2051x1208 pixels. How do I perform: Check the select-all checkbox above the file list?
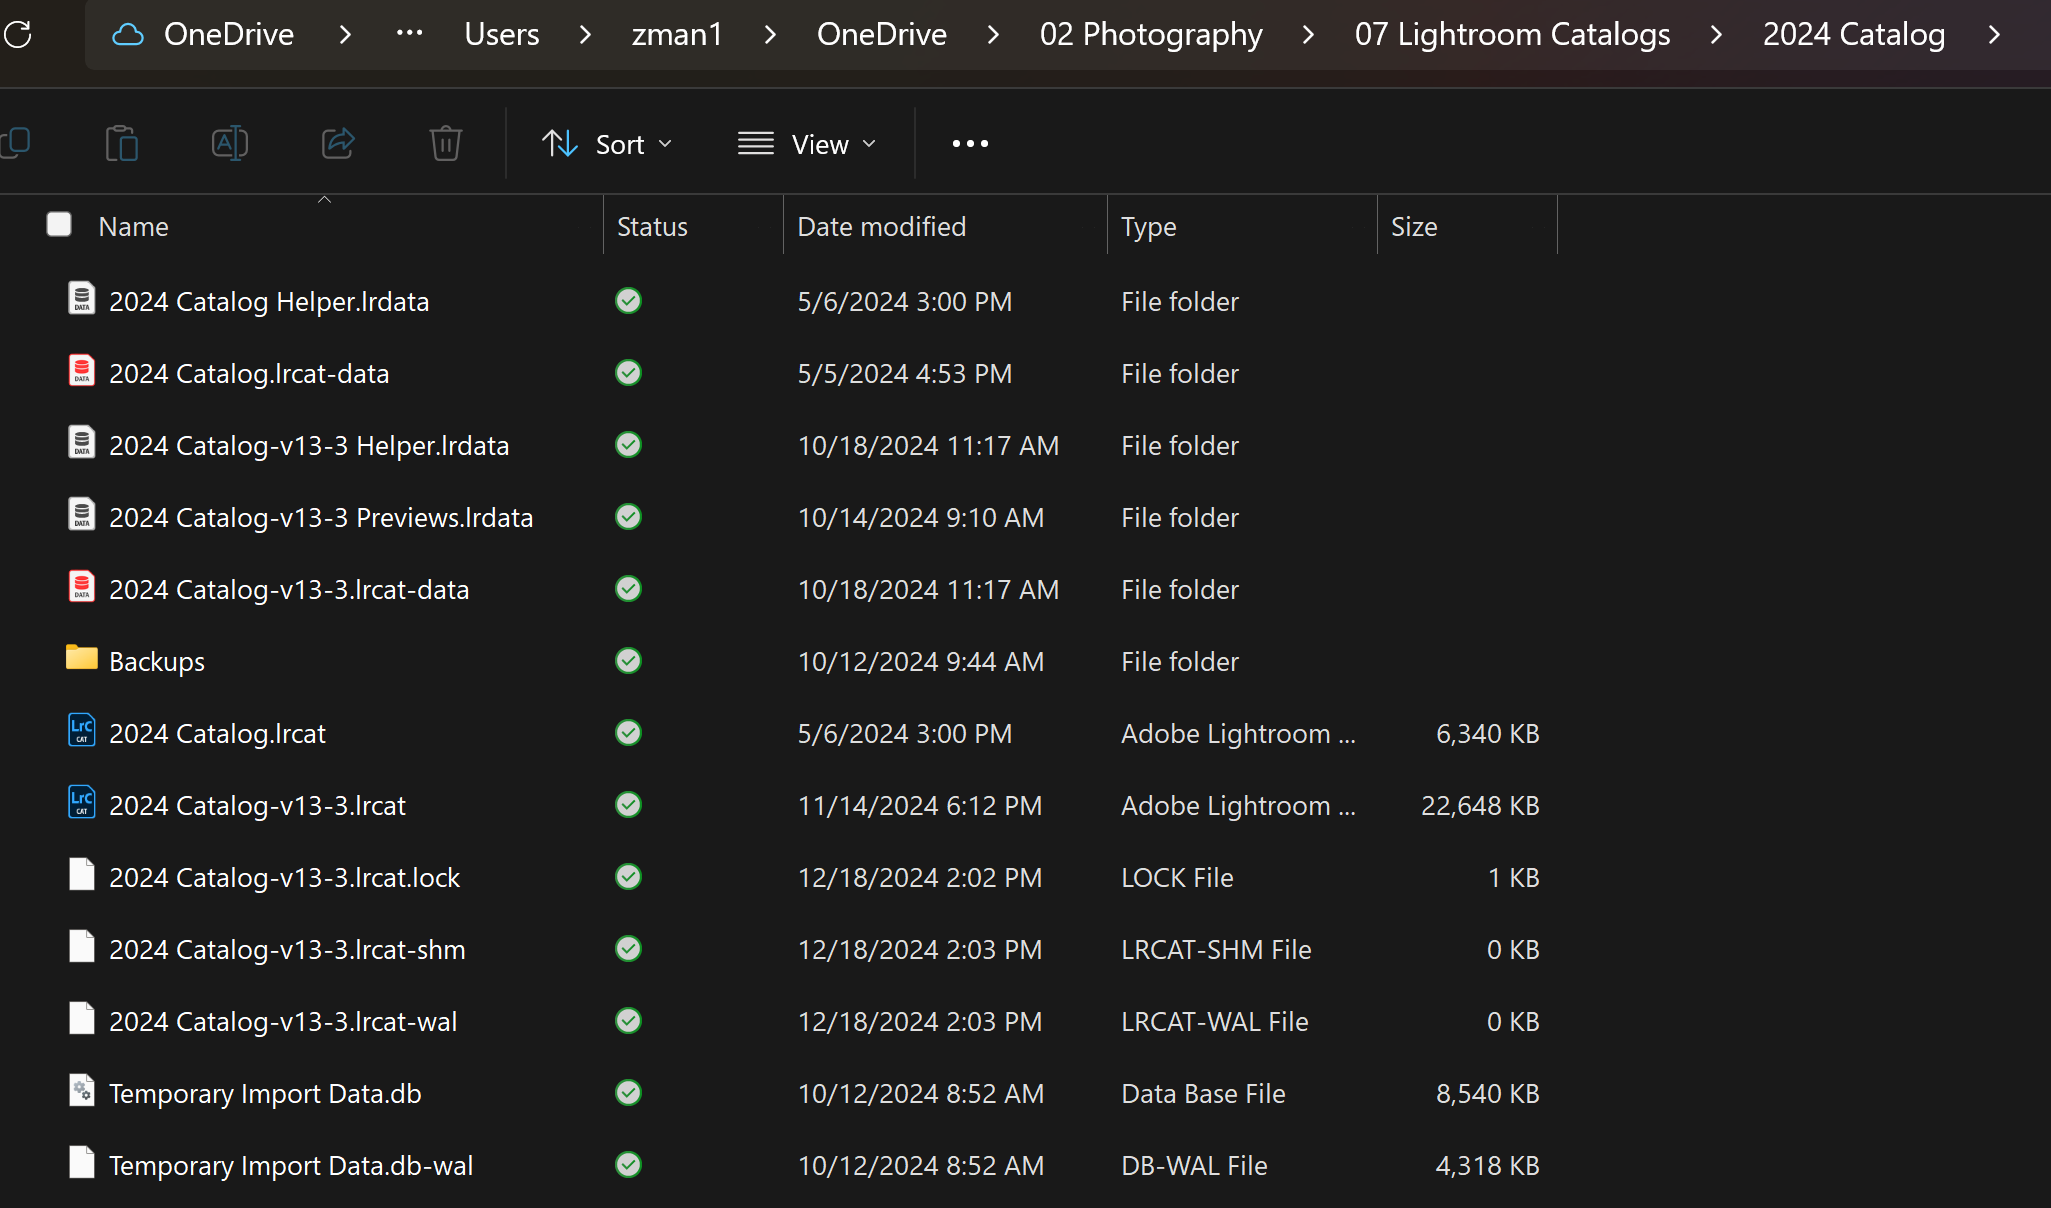pos(59,224)
